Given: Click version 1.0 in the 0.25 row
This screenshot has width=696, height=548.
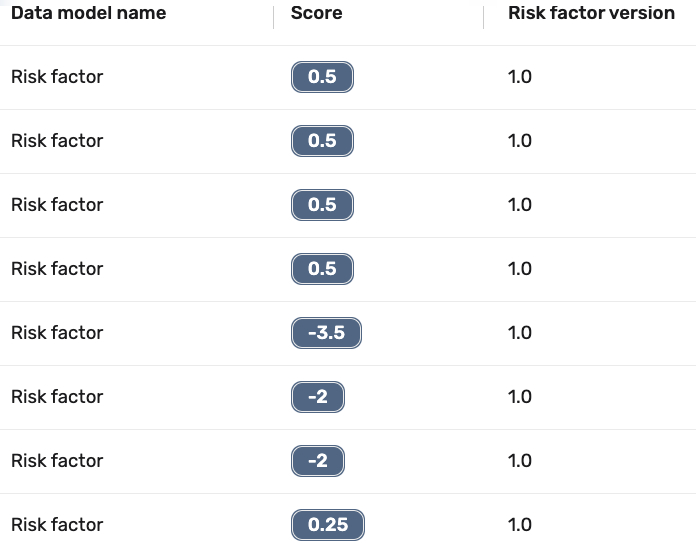Looking at the screenshot, I should [x=520, y=525].
